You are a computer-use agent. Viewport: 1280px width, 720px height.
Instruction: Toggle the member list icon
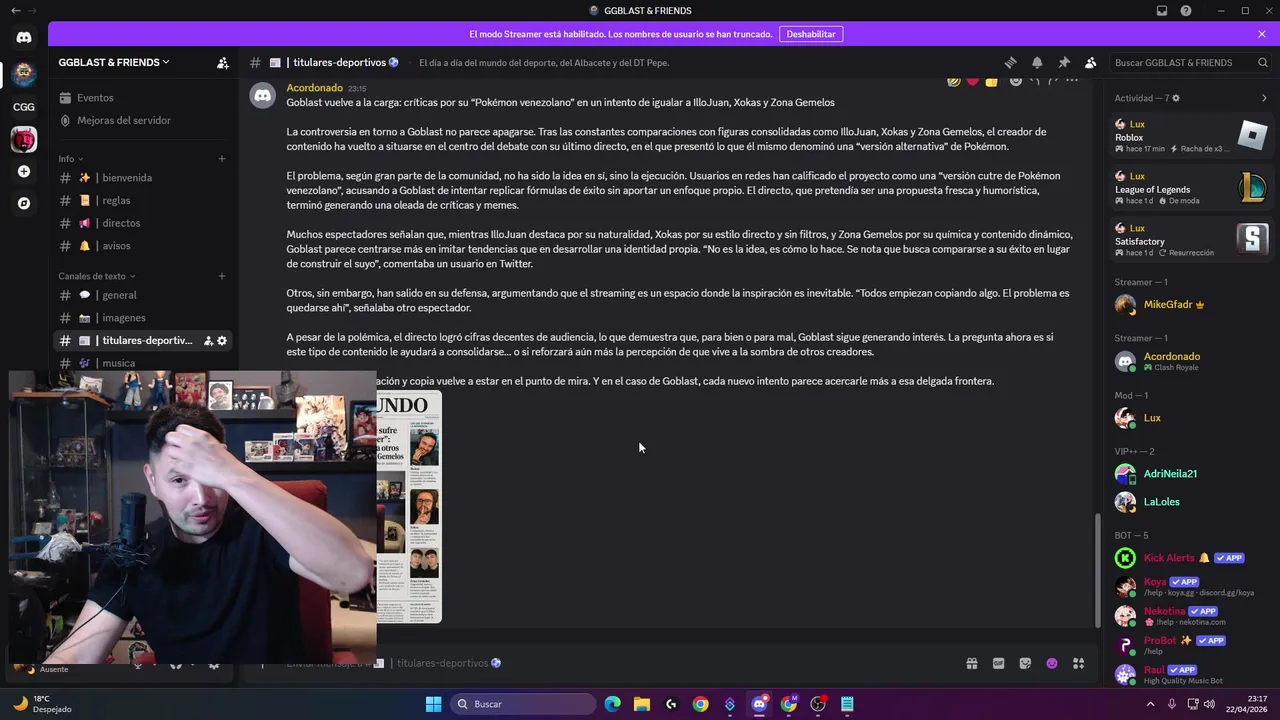[1090, 62]
